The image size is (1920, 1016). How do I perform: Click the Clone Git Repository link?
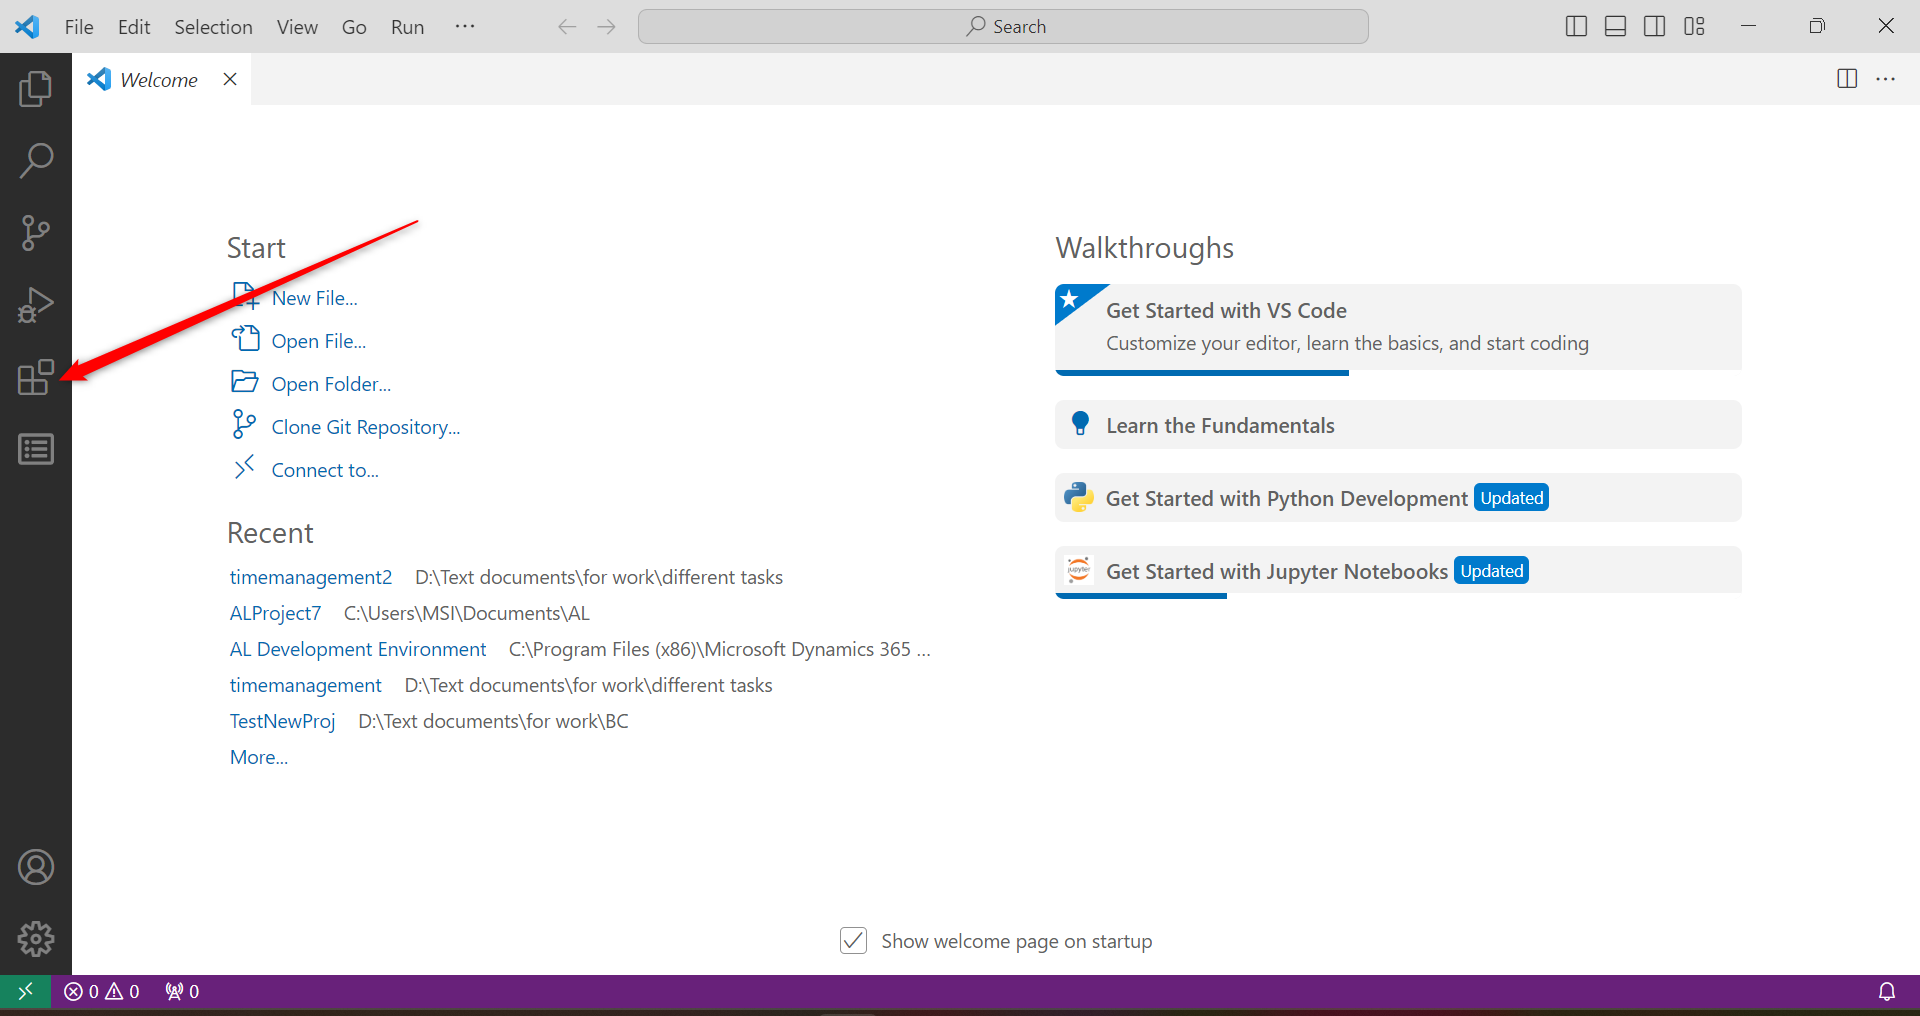click(x=365, y=427)
